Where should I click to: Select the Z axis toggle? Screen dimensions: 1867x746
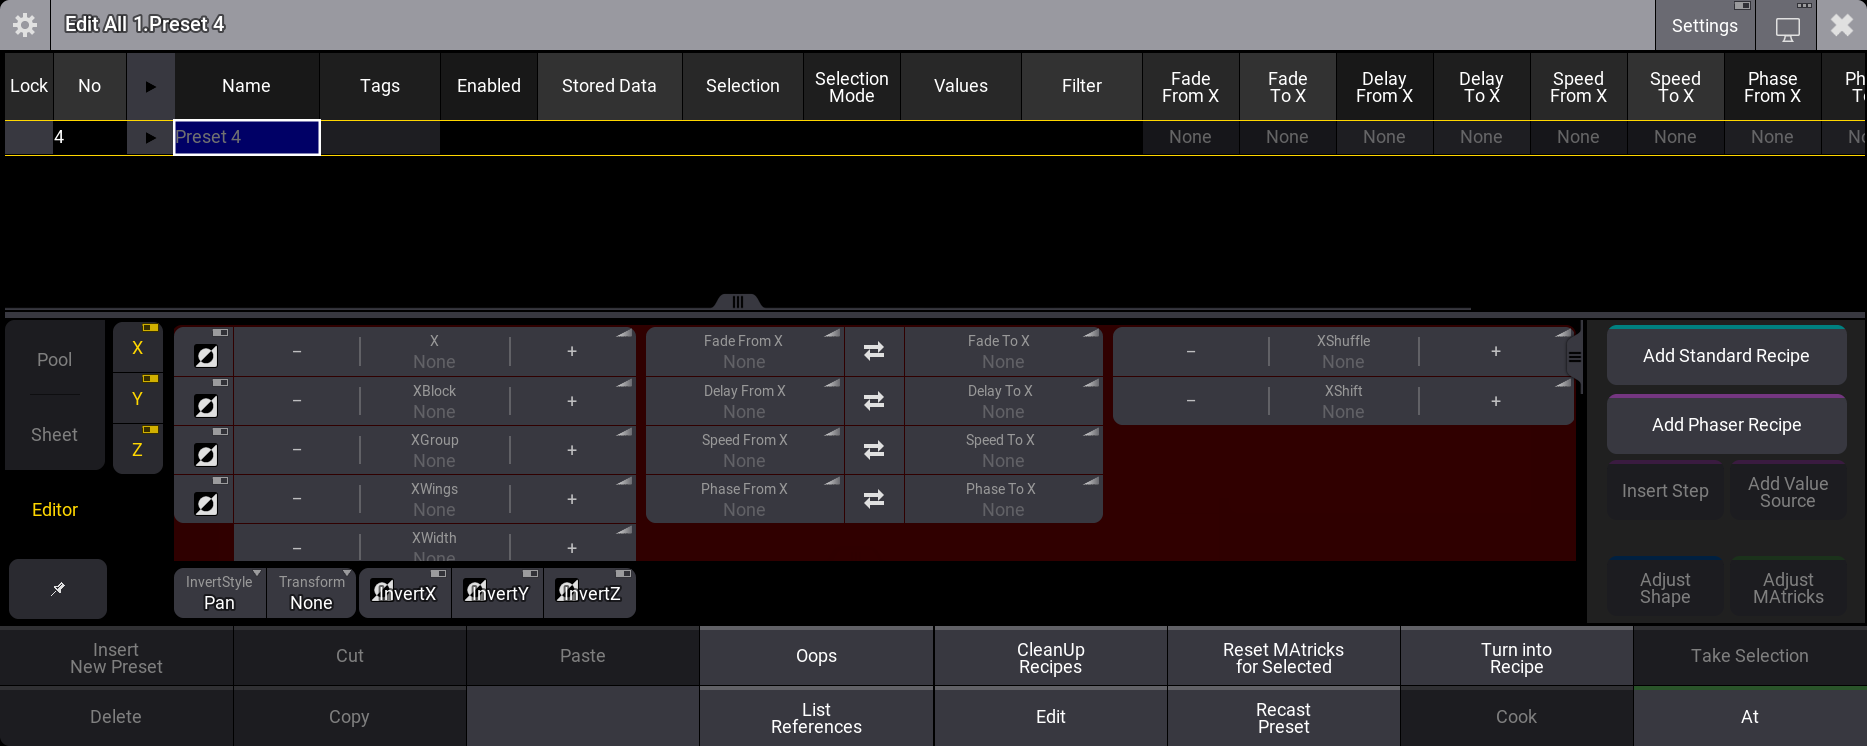[138, 450]
